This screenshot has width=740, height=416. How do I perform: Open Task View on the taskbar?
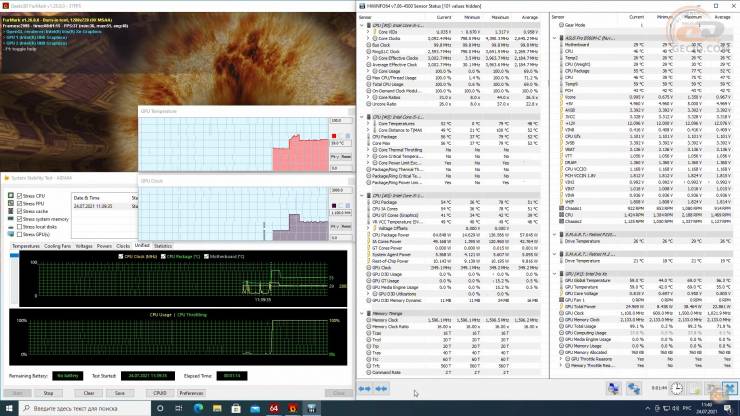(x=179, y=408)
